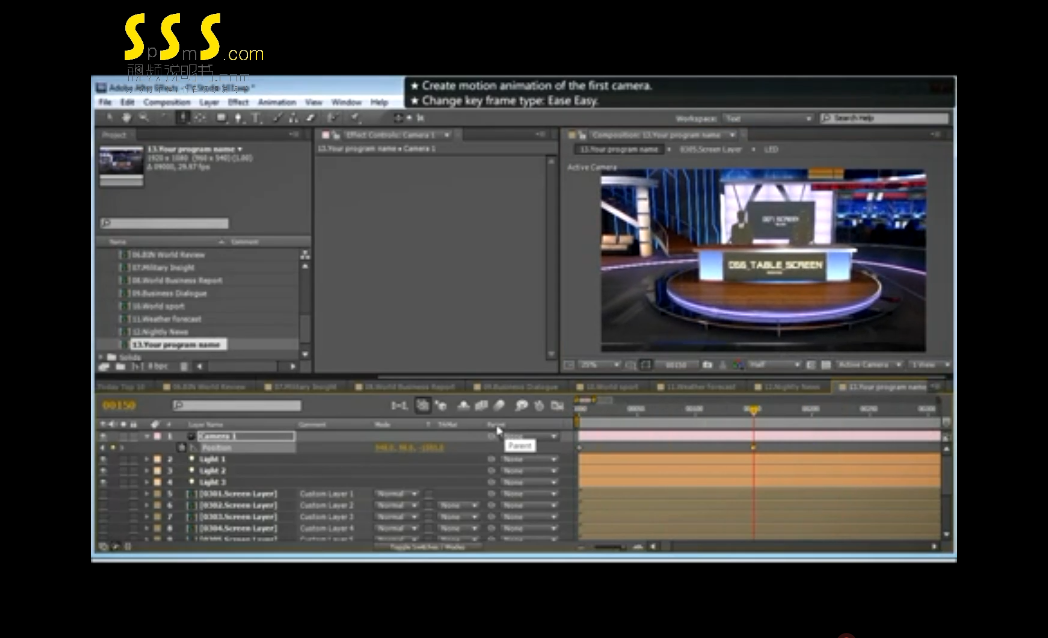Select the Clone Stamp tool
Screen dimensions: 1048x638
click(293, 118)
